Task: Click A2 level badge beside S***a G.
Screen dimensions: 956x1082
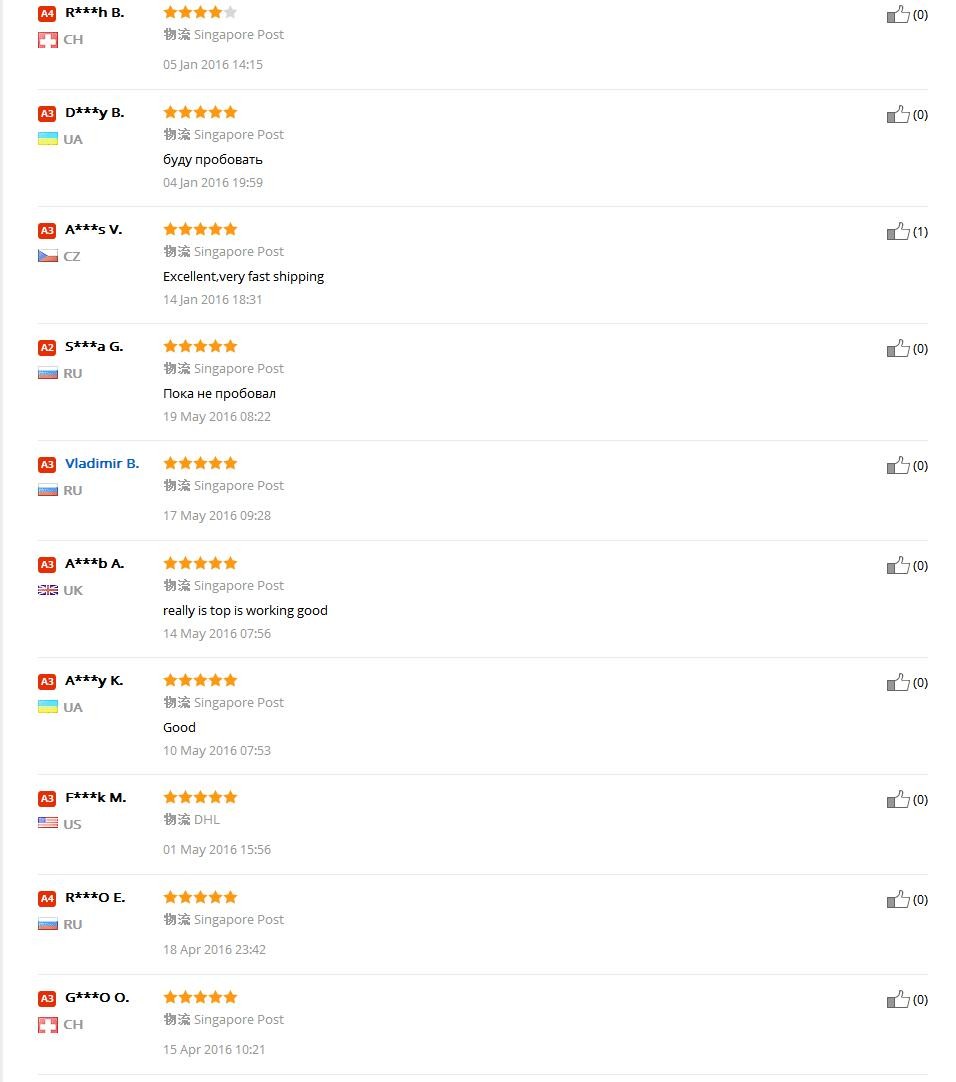Action: click(x=47, y=347)
